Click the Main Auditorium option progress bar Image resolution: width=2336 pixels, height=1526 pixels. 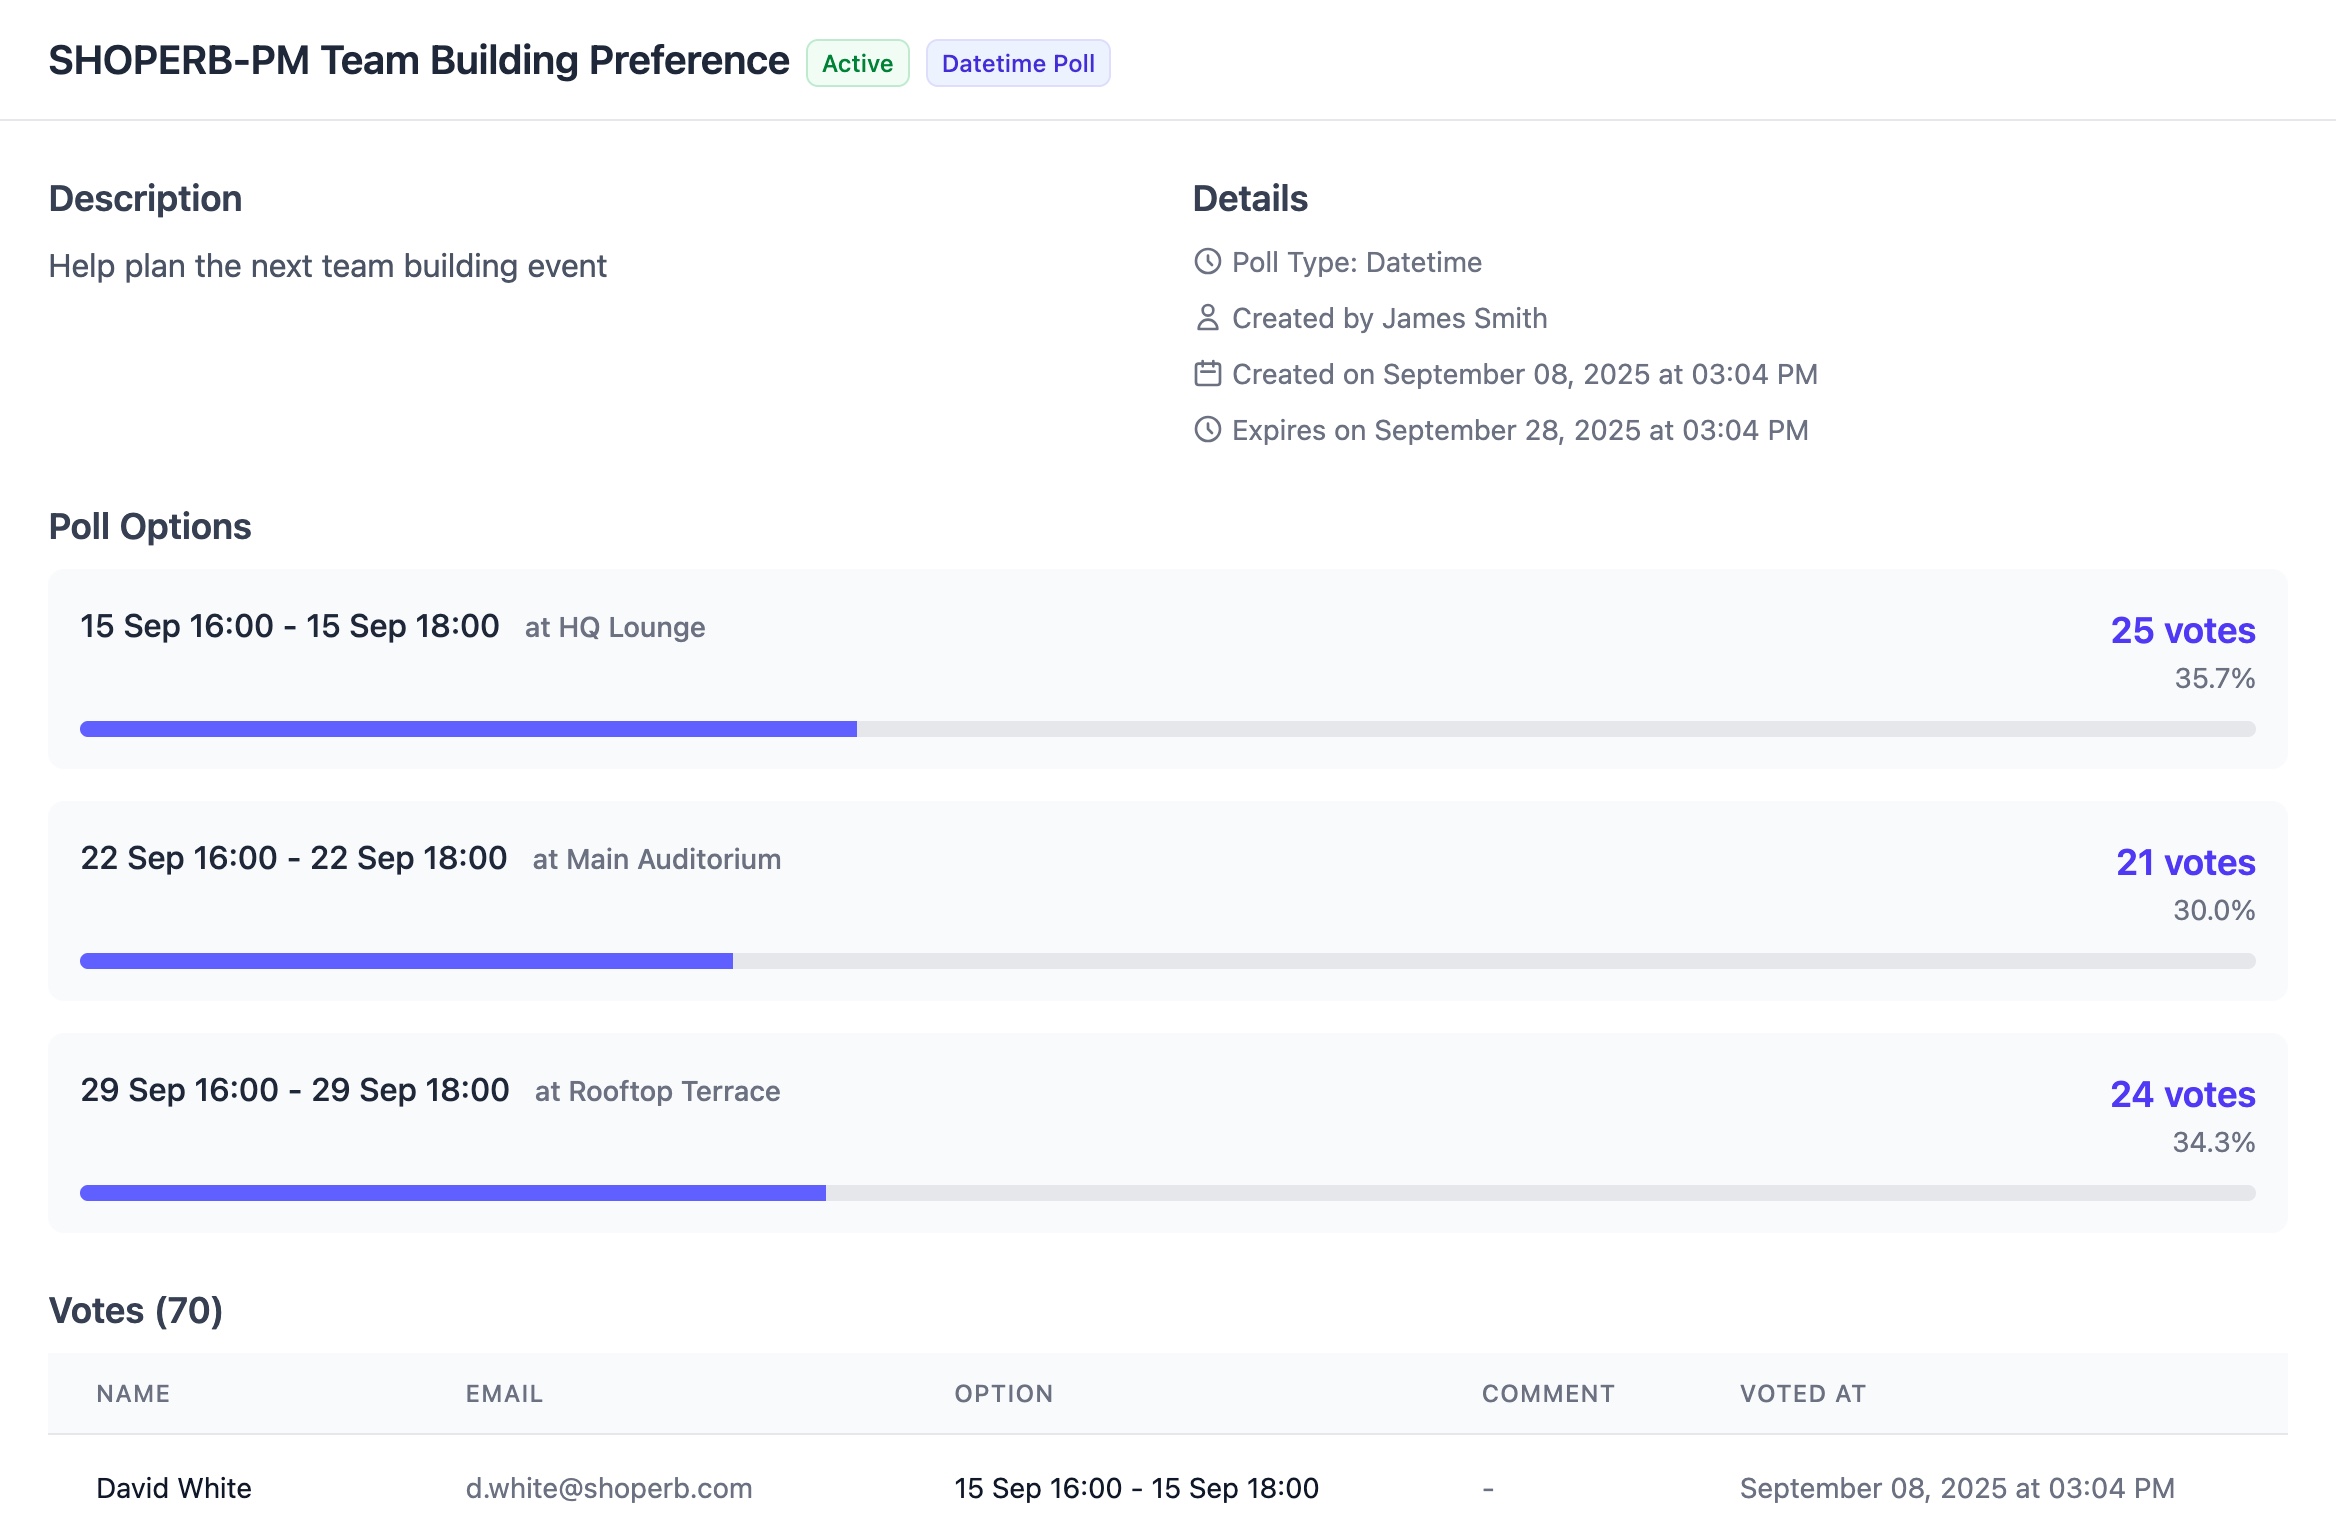(x=1167, y=961)
